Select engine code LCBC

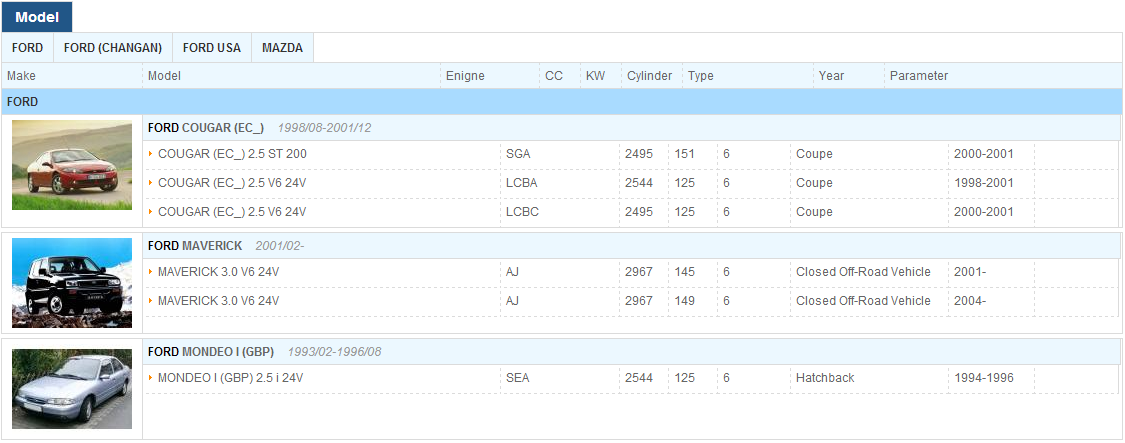pyautogui.click(x=522, y=212)
